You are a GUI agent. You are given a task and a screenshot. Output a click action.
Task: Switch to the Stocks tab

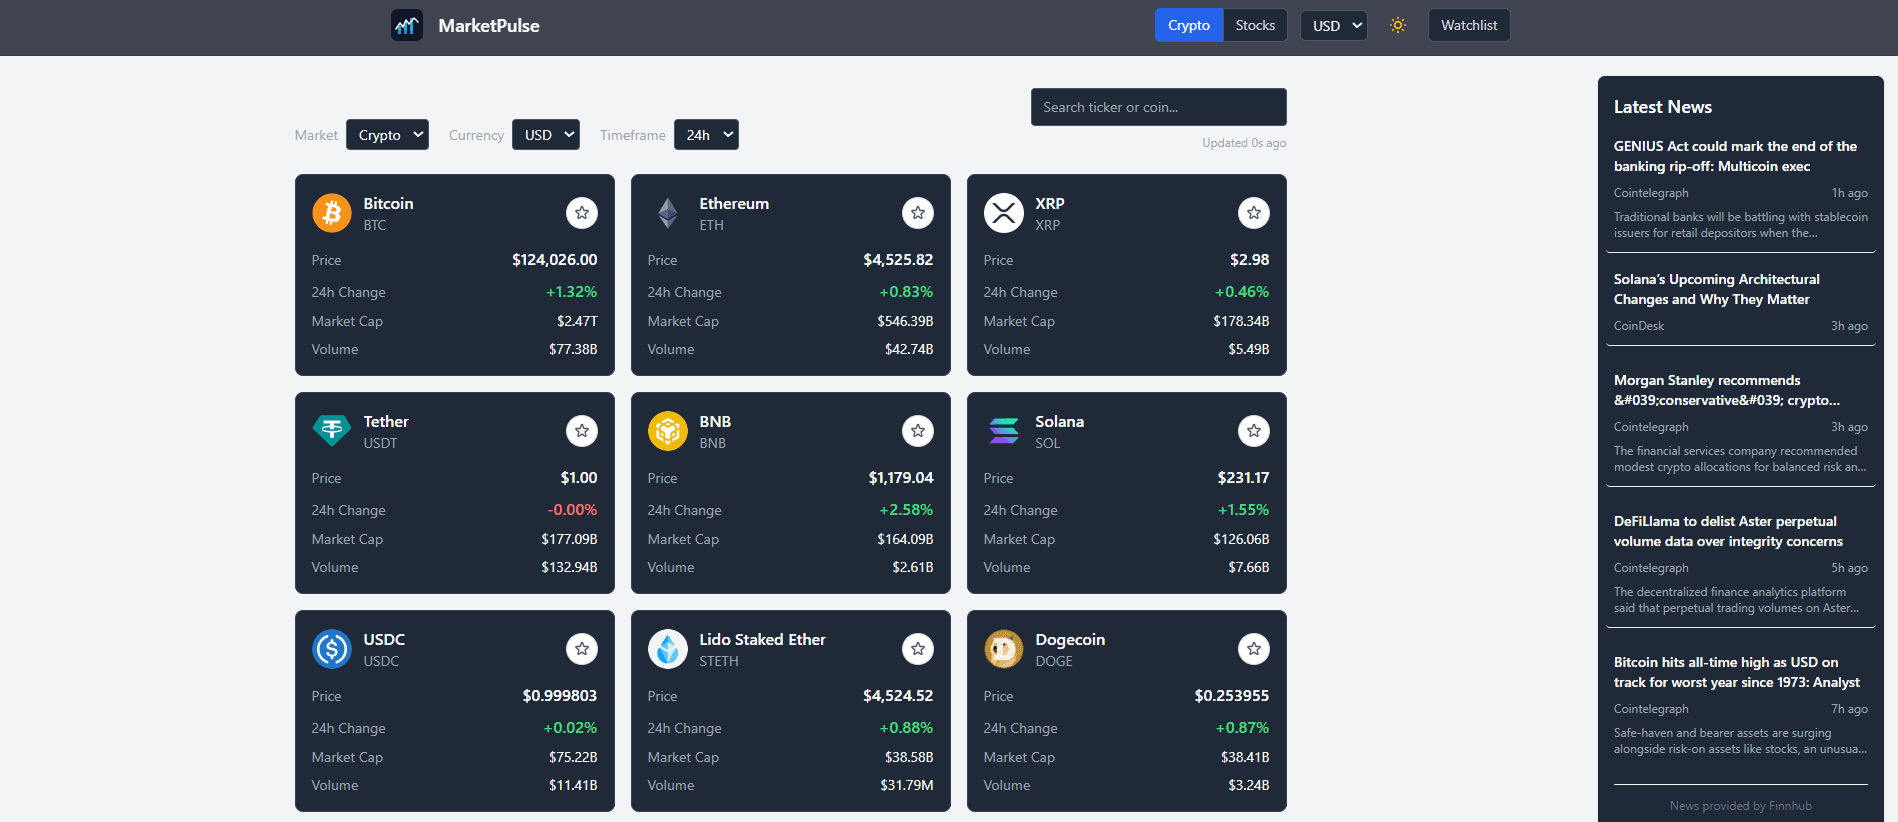(1255, 25)
